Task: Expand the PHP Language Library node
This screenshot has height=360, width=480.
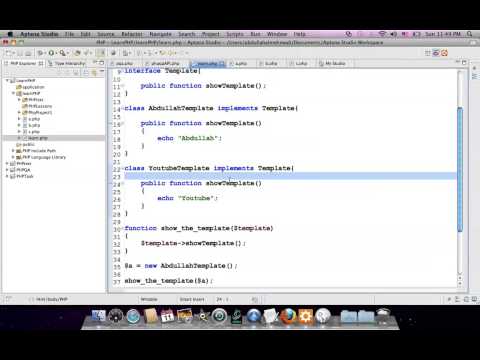Action: (13, 157)
